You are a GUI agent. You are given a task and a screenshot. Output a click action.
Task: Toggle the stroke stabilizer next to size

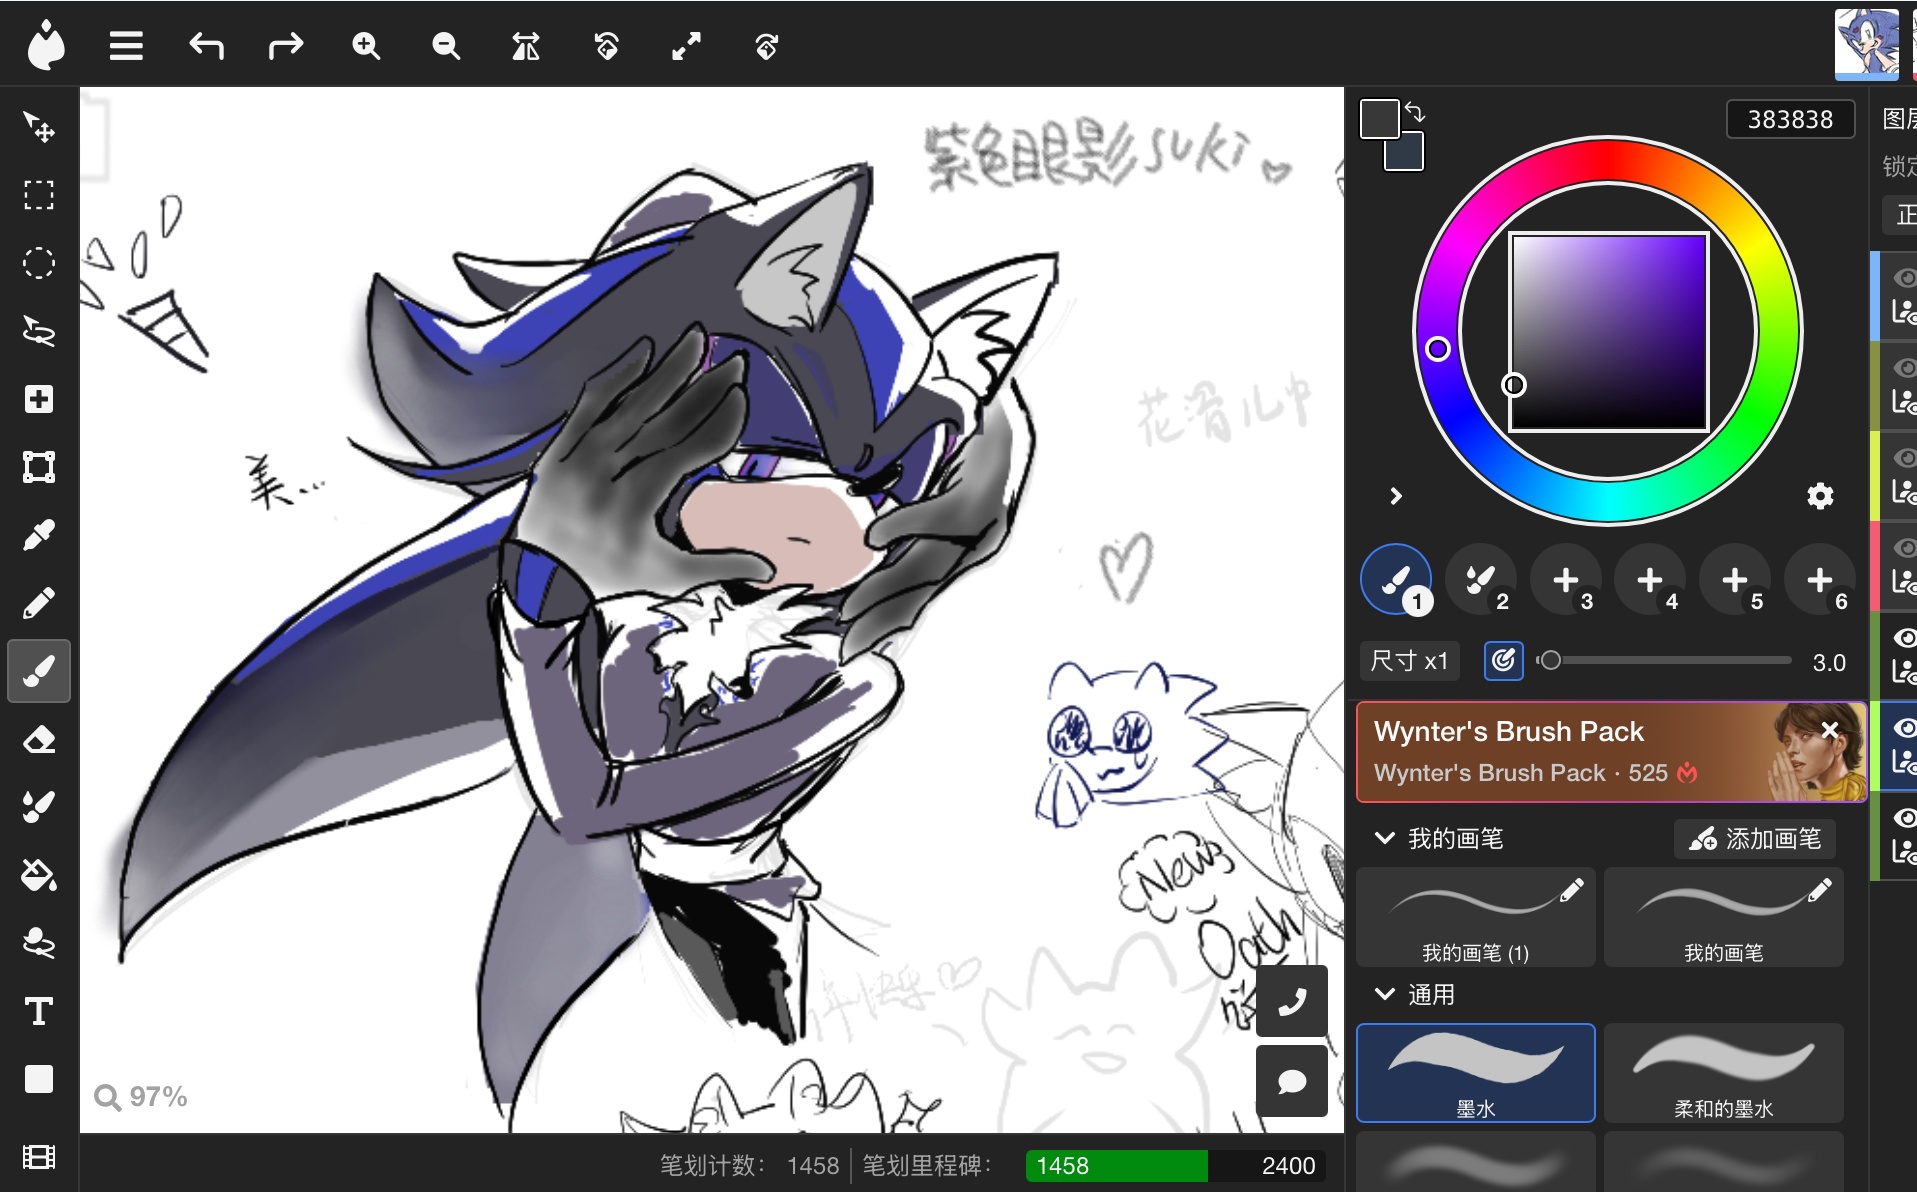pyautogui.click(x=1503, y=661)
